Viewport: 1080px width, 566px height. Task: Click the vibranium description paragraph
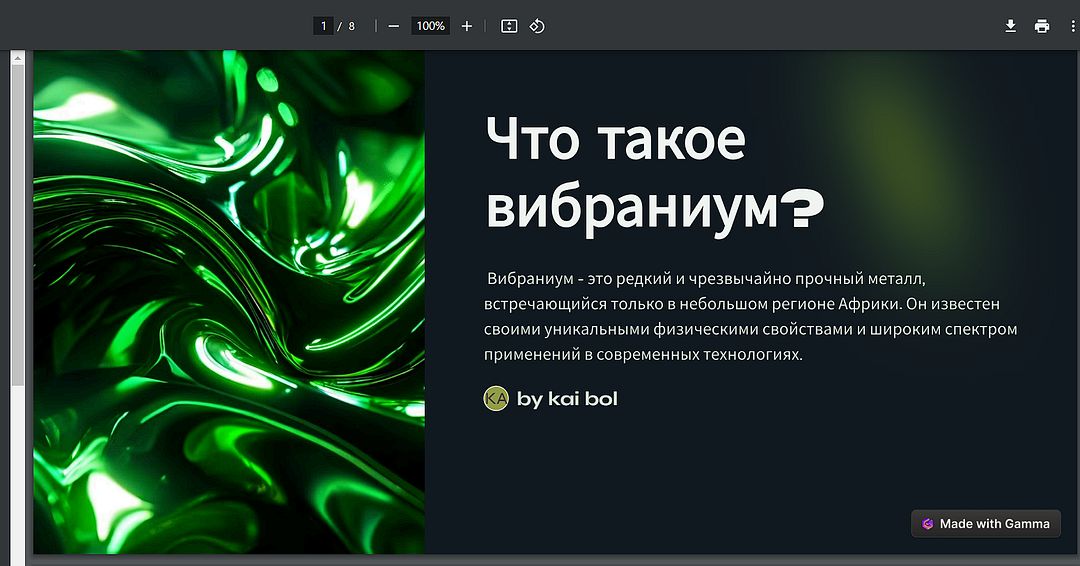[x=750, y=315]
